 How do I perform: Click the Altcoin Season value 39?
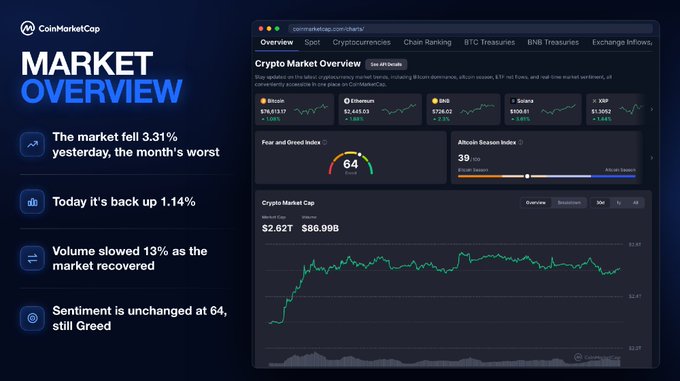pyautogui.click(x=464, y=158)
